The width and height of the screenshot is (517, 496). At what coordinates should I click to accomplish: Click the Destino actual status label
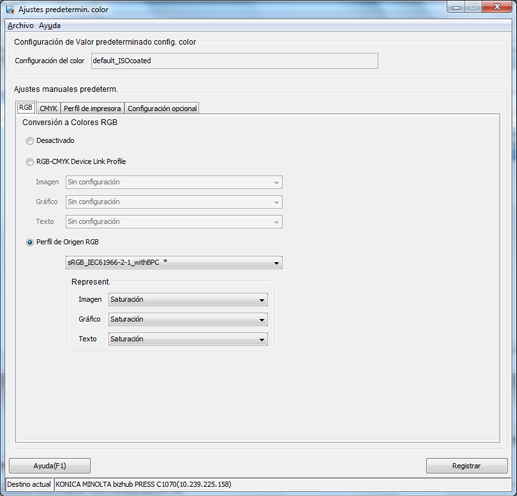[x=29, y=484]
